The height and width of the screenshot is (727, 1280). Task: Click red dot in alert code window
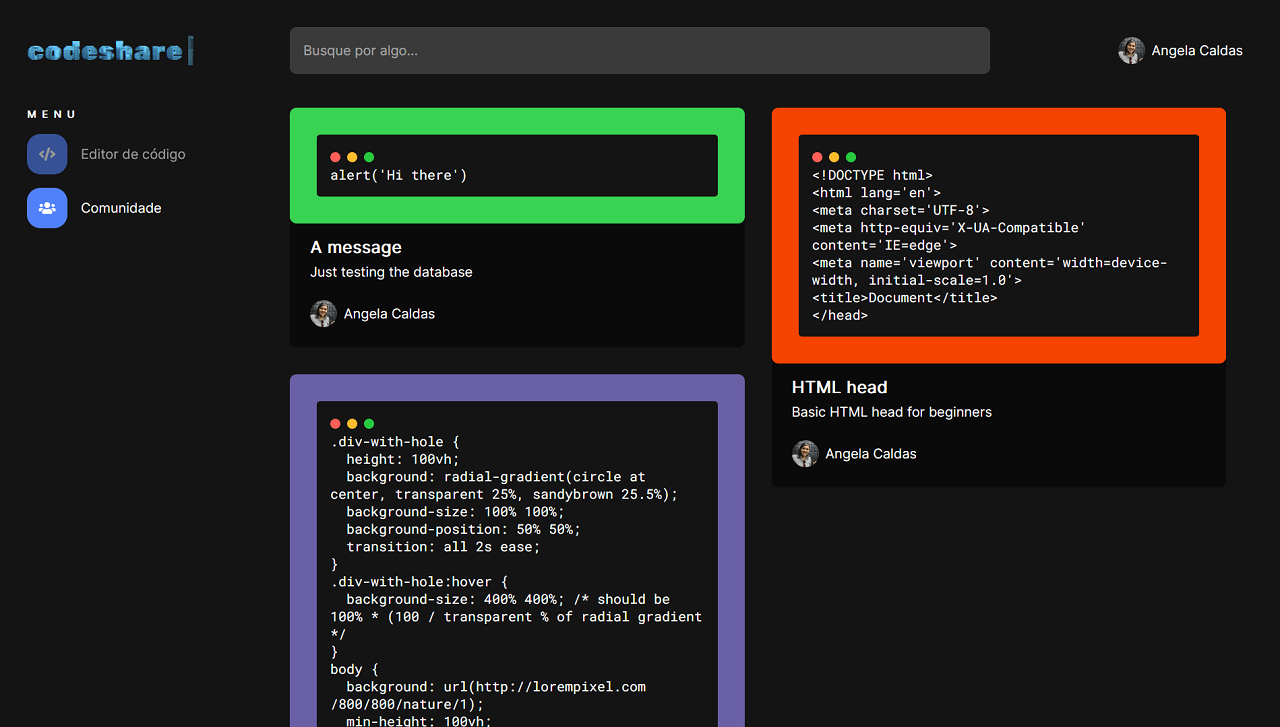click(336, 157)
